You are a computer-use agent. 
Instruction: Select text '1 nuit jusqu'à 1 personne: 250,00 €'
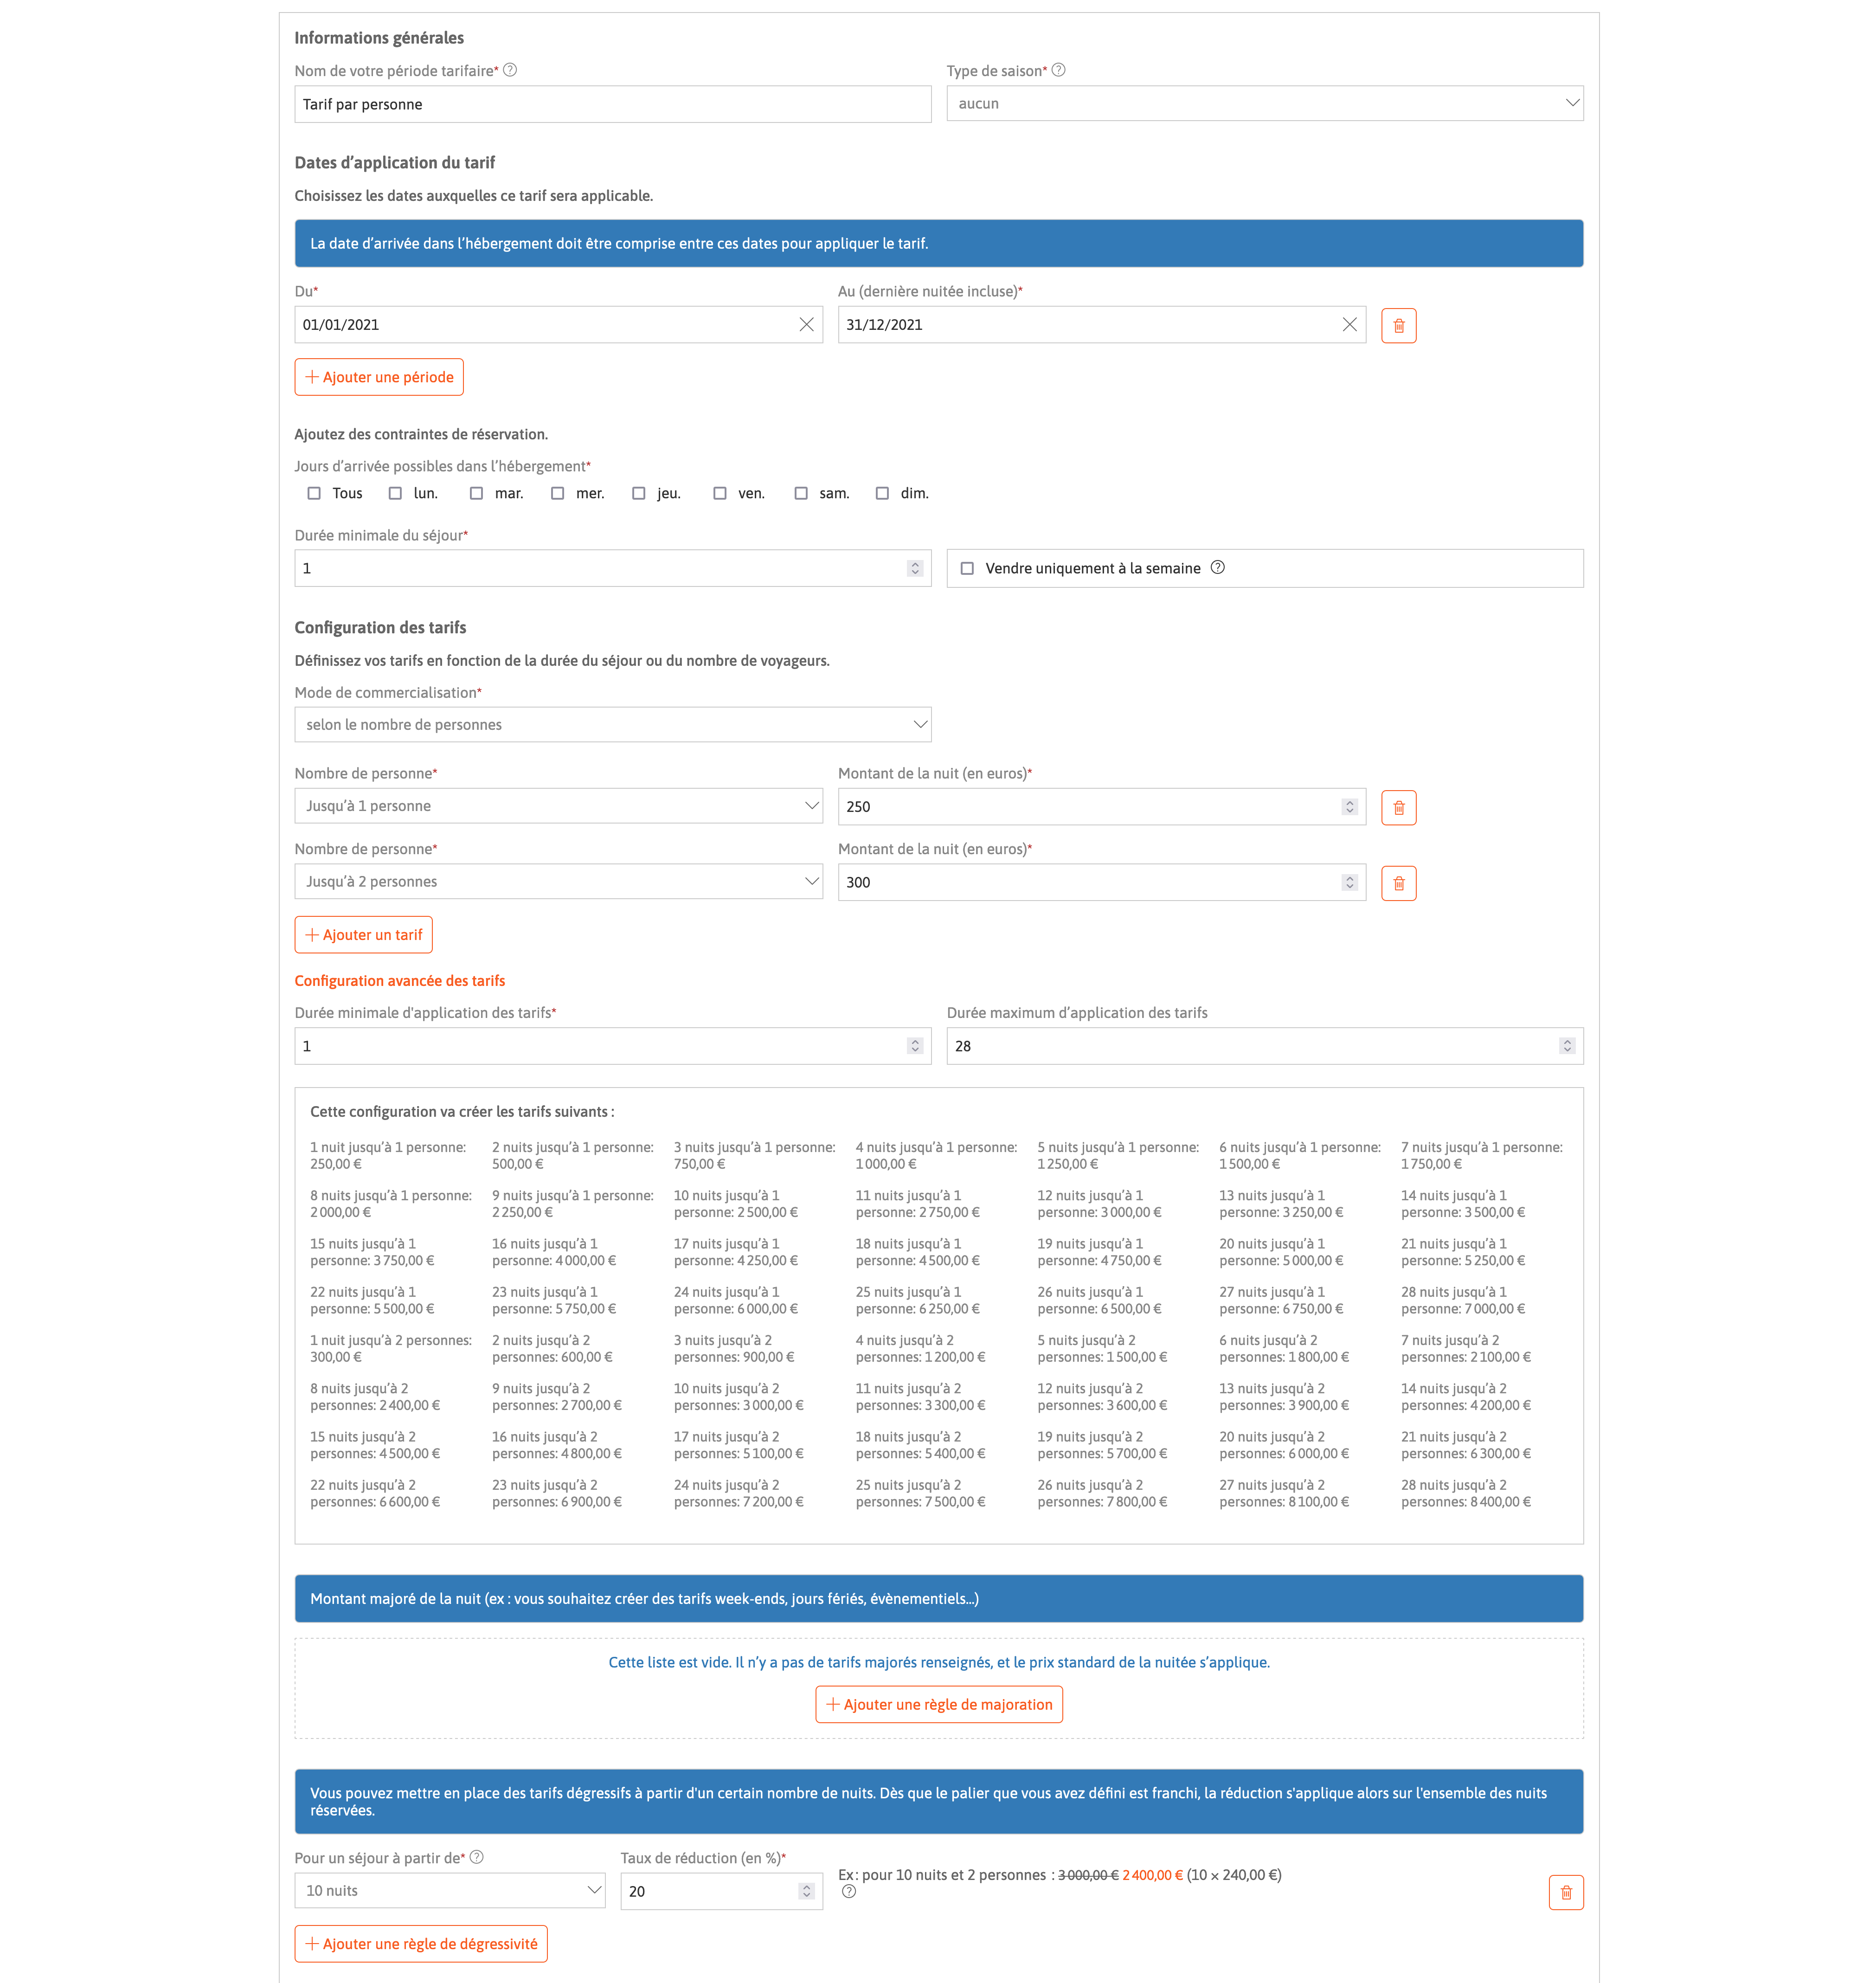388,1156
